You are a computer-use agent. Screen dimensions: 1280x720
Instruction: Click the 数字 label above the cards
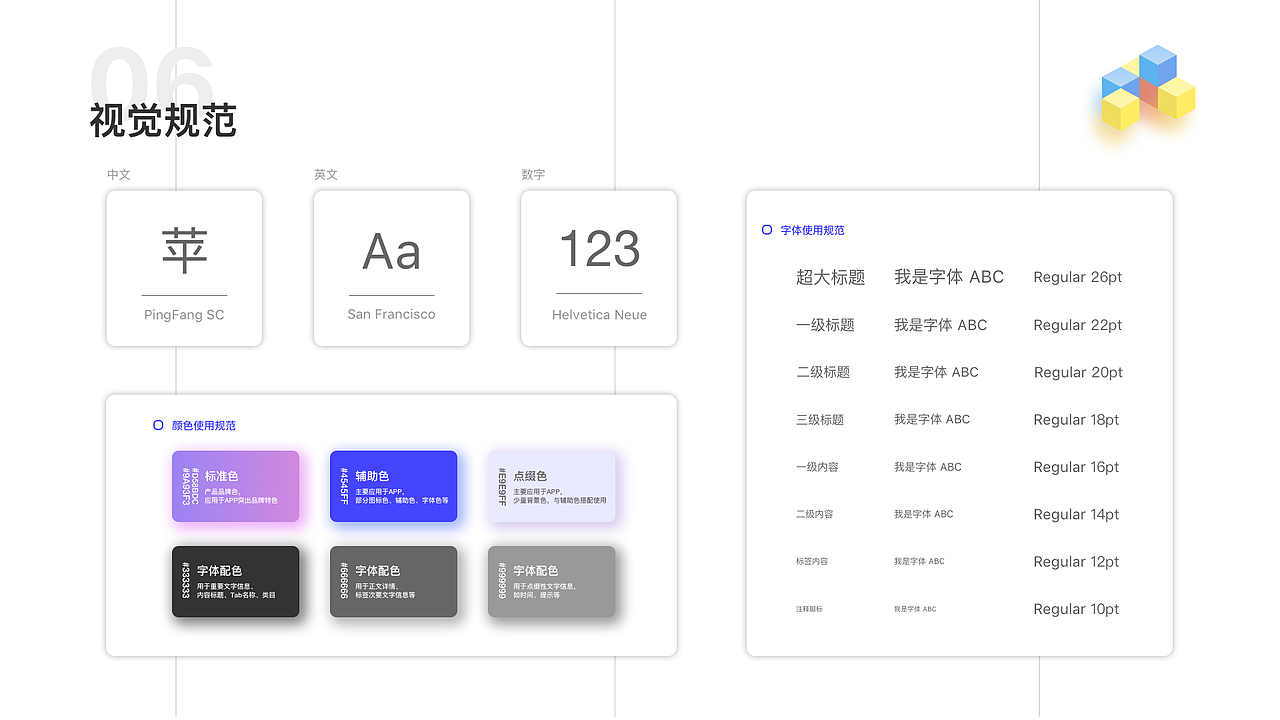coord(533,174)
